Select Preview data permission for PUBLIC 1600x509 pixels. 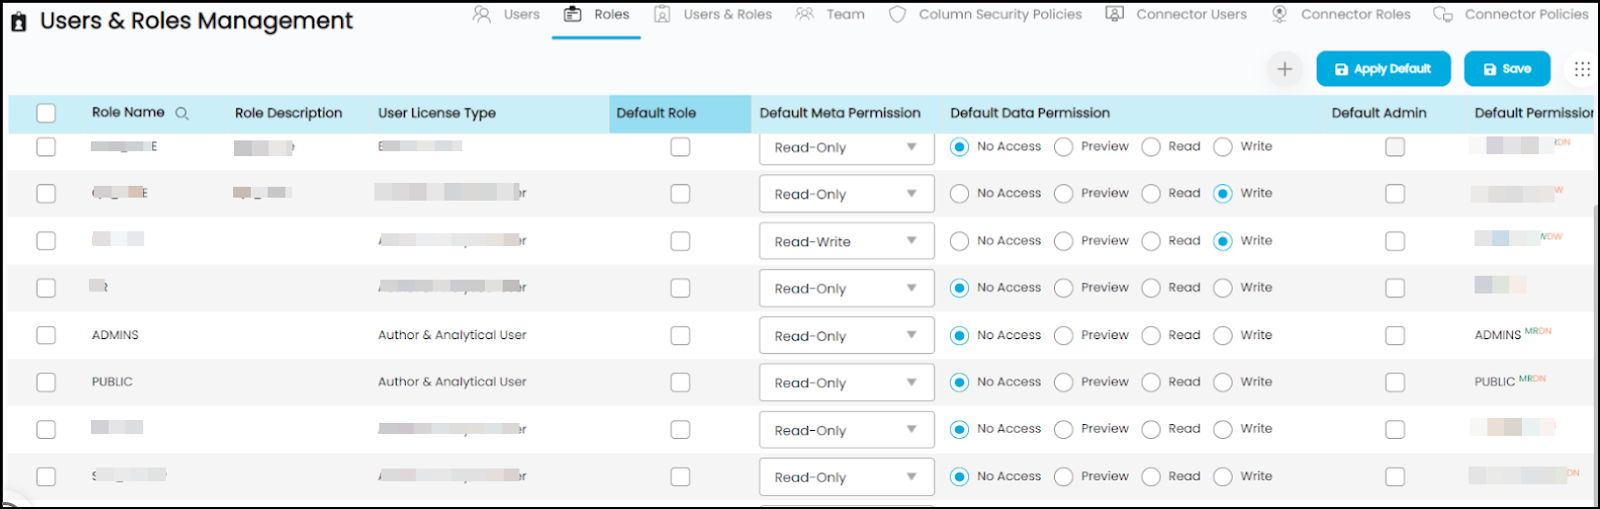click(1064, 382)
